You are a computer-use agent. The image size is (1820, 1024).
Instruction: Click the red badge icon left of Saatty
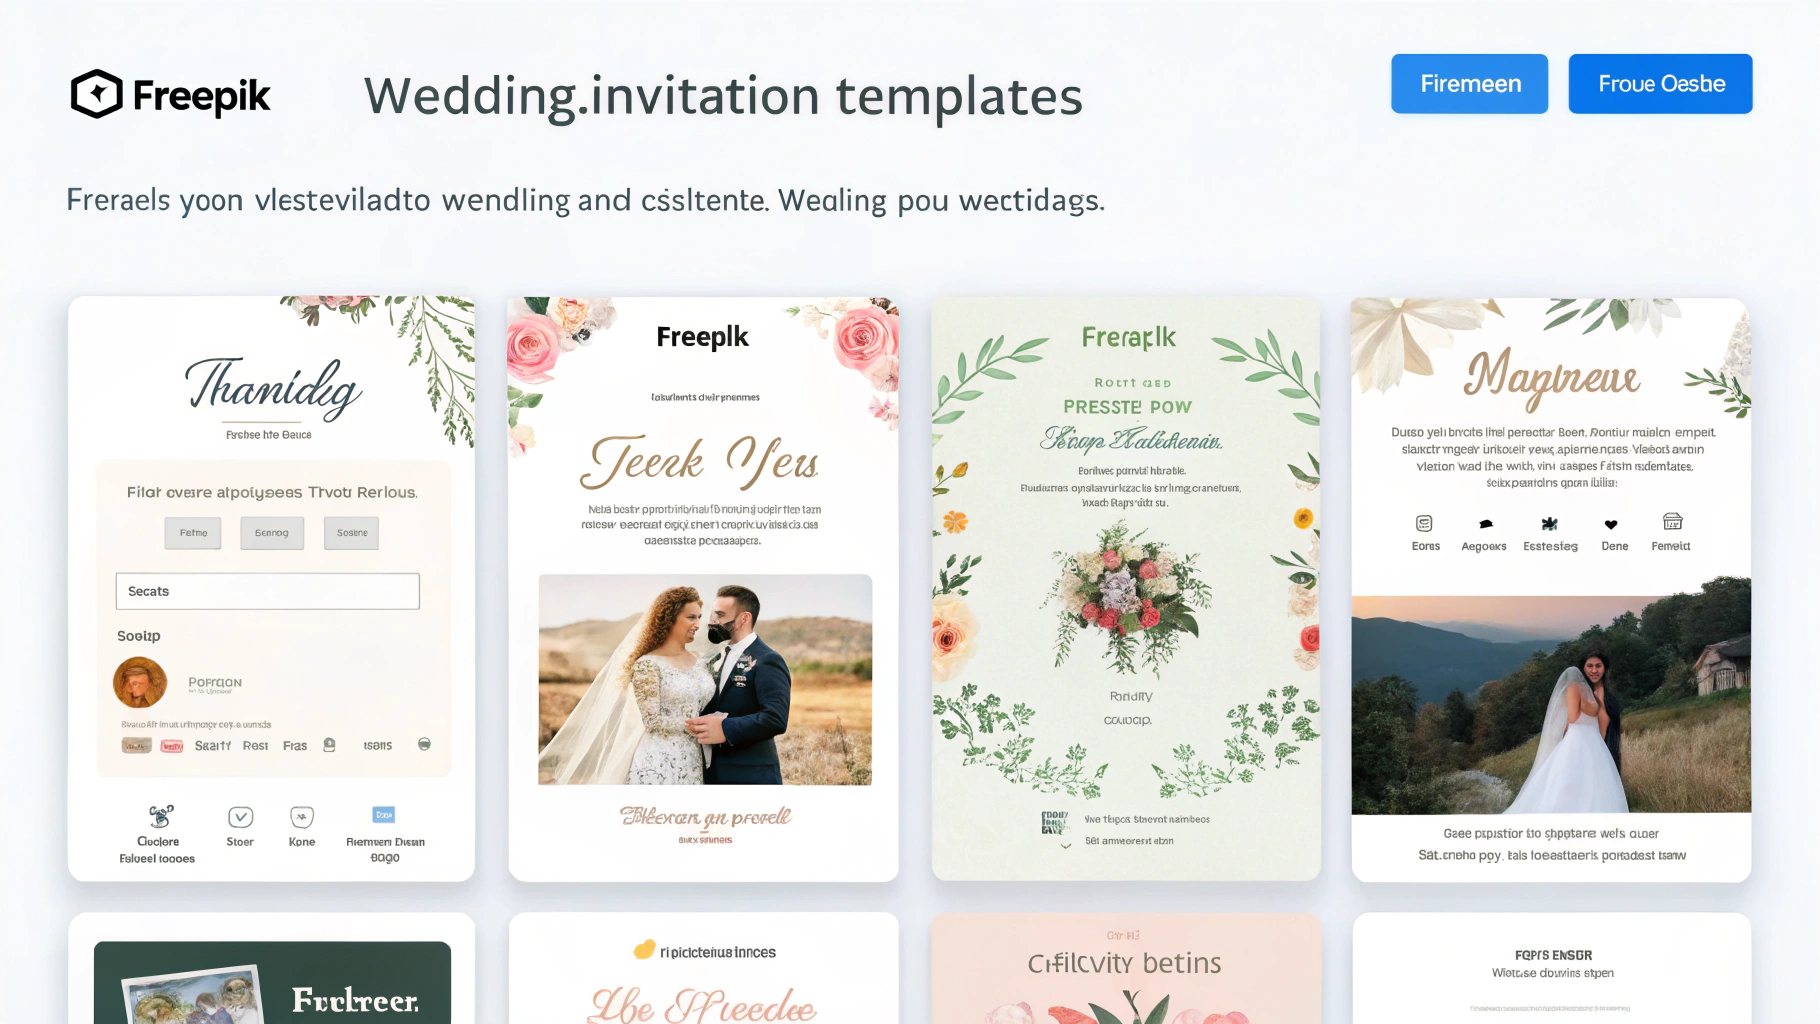click(172, 746)
